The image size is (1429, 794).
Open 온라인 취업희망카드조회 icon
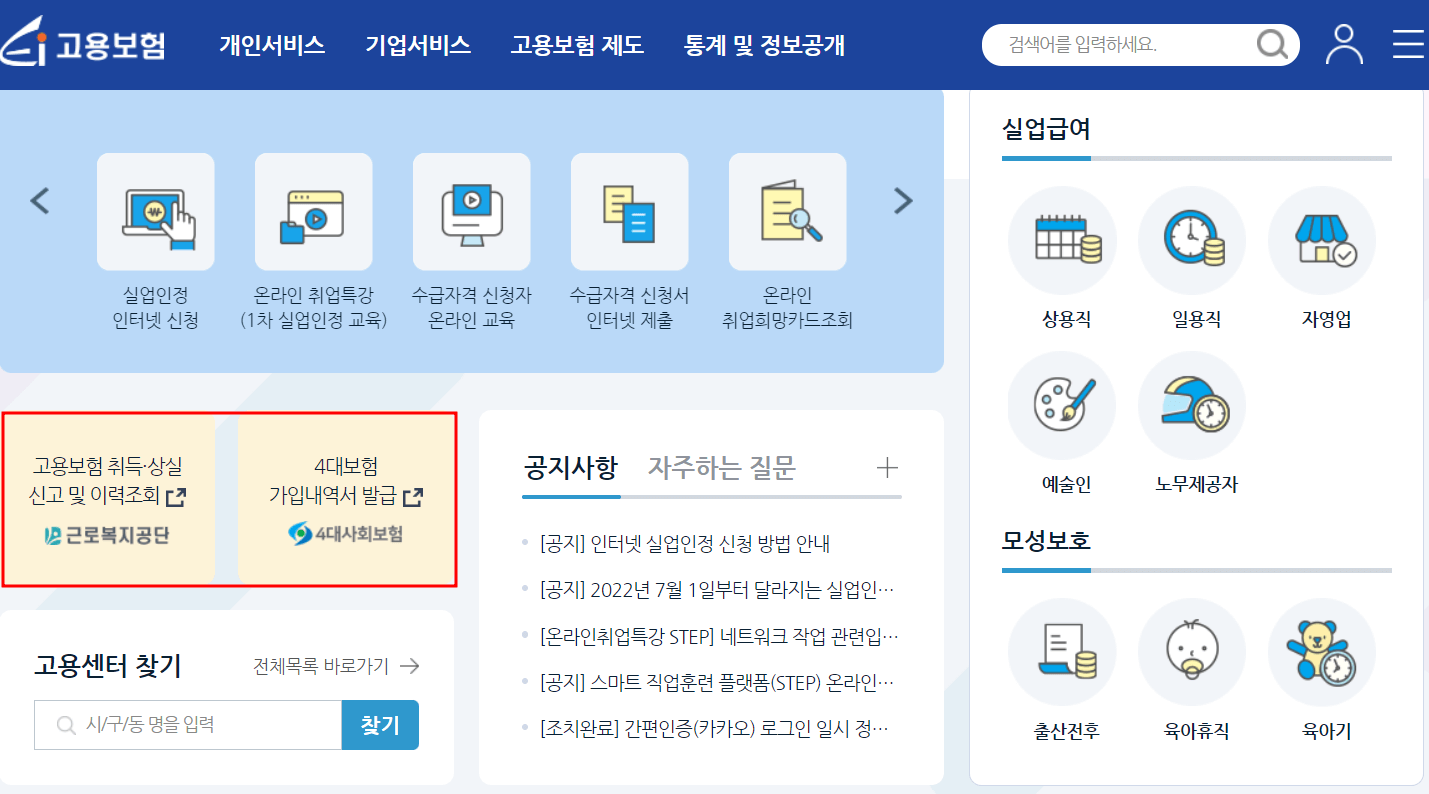(x=788, y=211)
